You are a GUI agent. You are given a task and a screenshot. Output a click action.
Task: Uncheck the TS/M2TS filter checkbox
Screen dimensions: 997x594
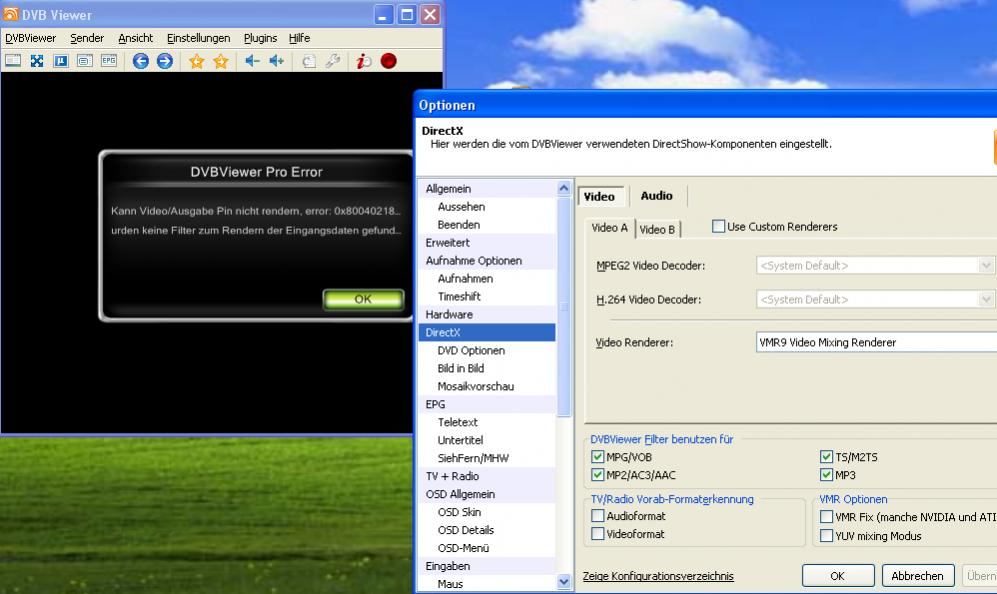point(827,457)
